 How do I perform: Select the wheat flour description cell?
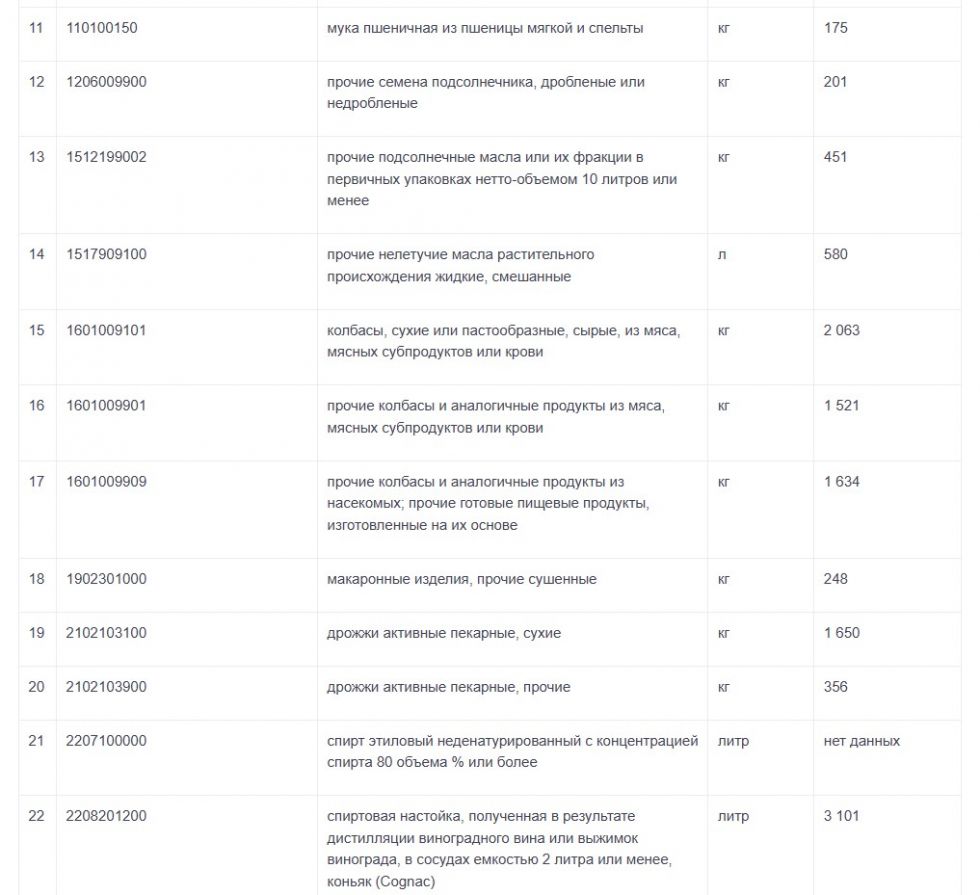point(485,28)
